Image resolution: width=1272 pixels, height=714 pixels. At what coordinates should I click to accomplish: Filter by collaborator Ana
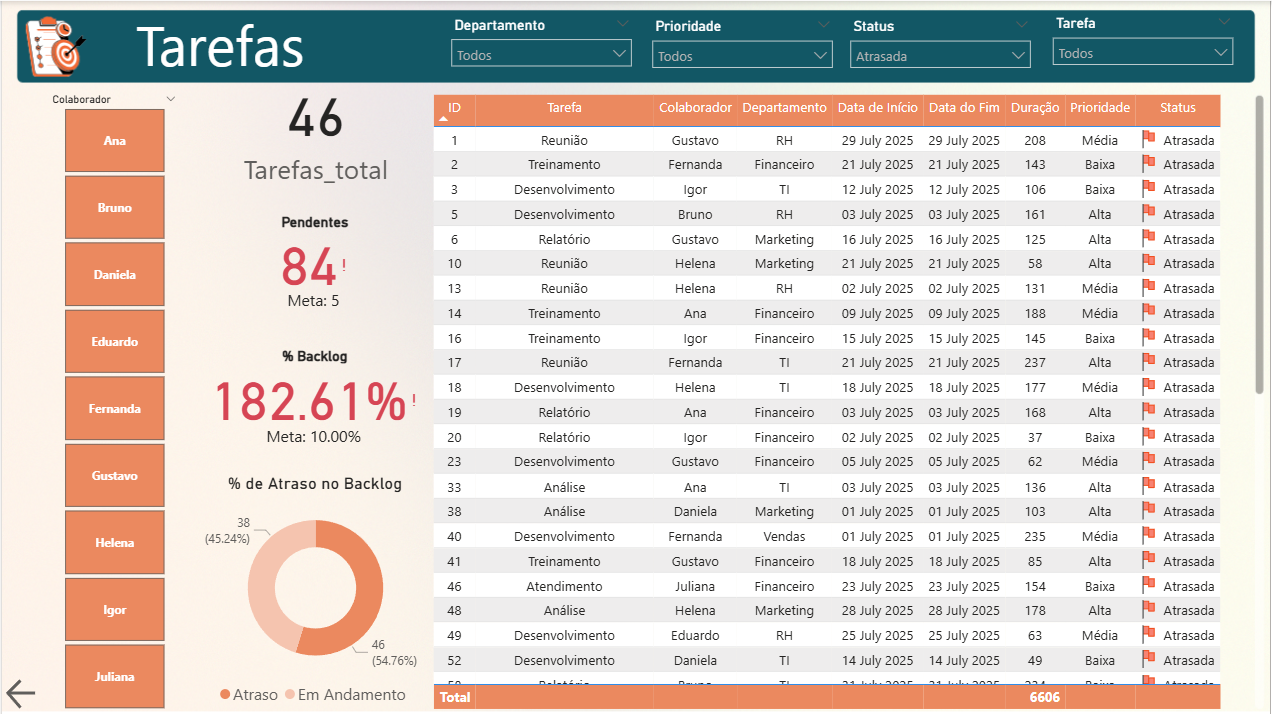pos(114,141)
